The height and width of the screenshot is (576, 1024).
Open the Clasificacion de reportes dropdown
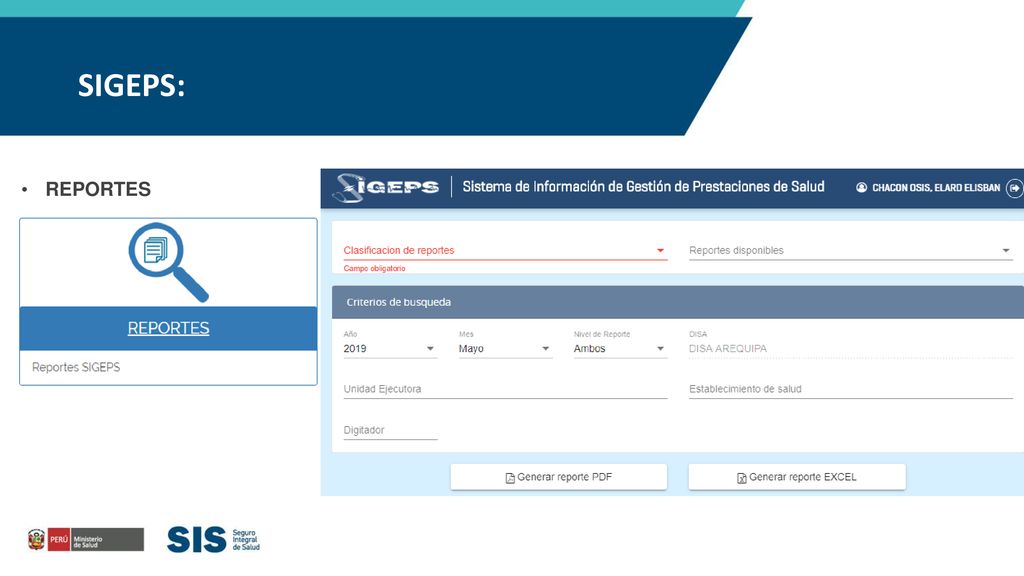coord(505,250)
